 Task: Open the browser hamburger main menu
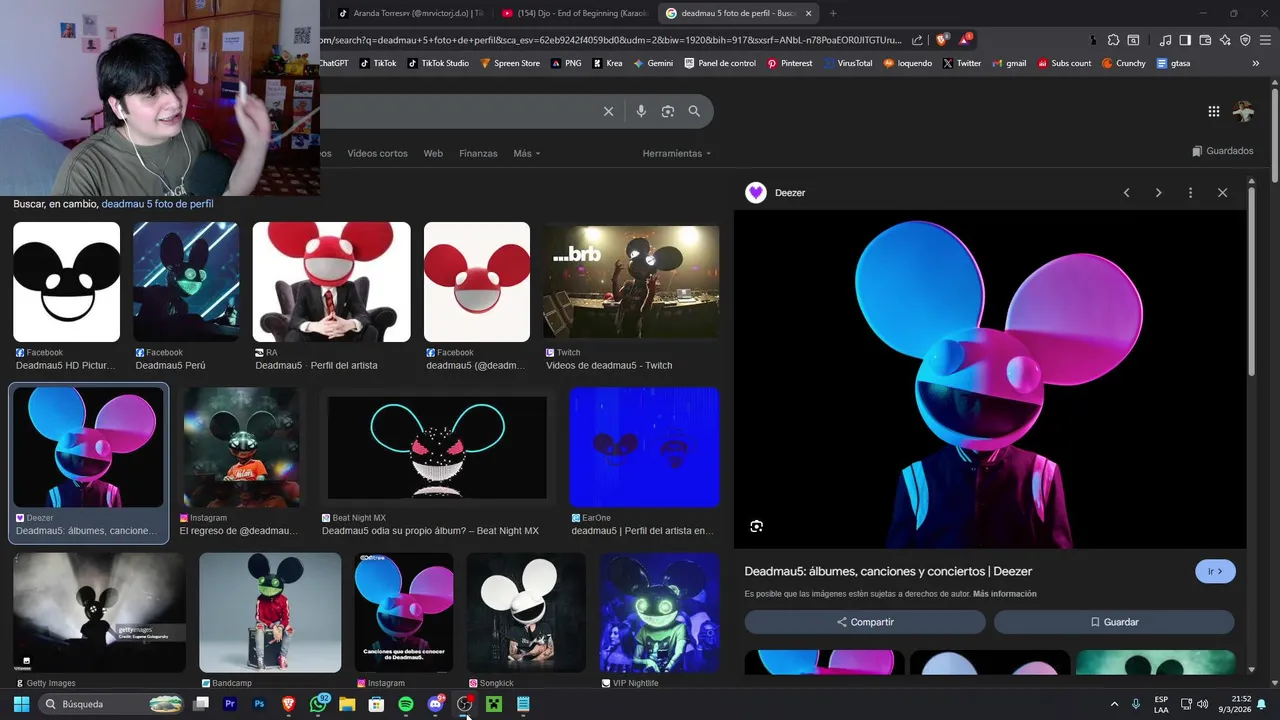(1265, 40)
